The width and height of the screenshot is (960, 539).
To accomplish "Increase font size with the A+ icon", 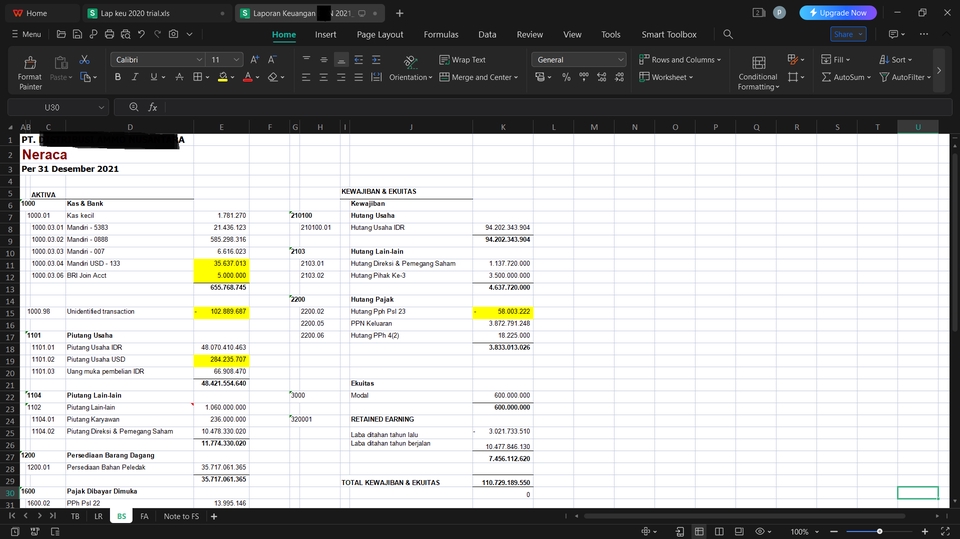I will click(255, 60).
